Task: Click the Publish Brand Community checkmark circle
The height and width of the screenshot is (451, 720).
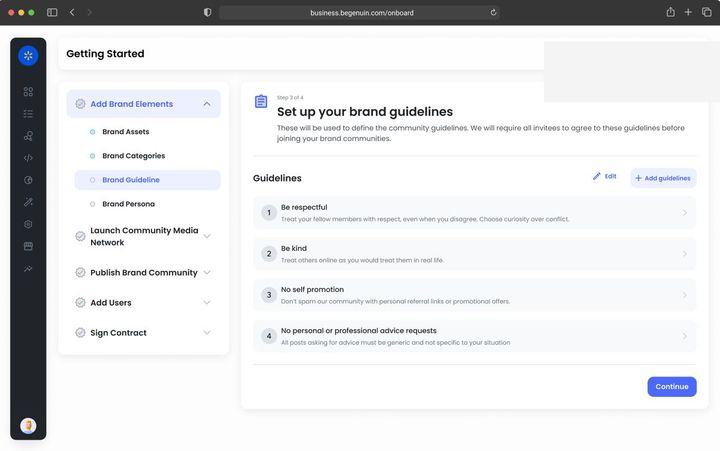Action: [80, 272]
